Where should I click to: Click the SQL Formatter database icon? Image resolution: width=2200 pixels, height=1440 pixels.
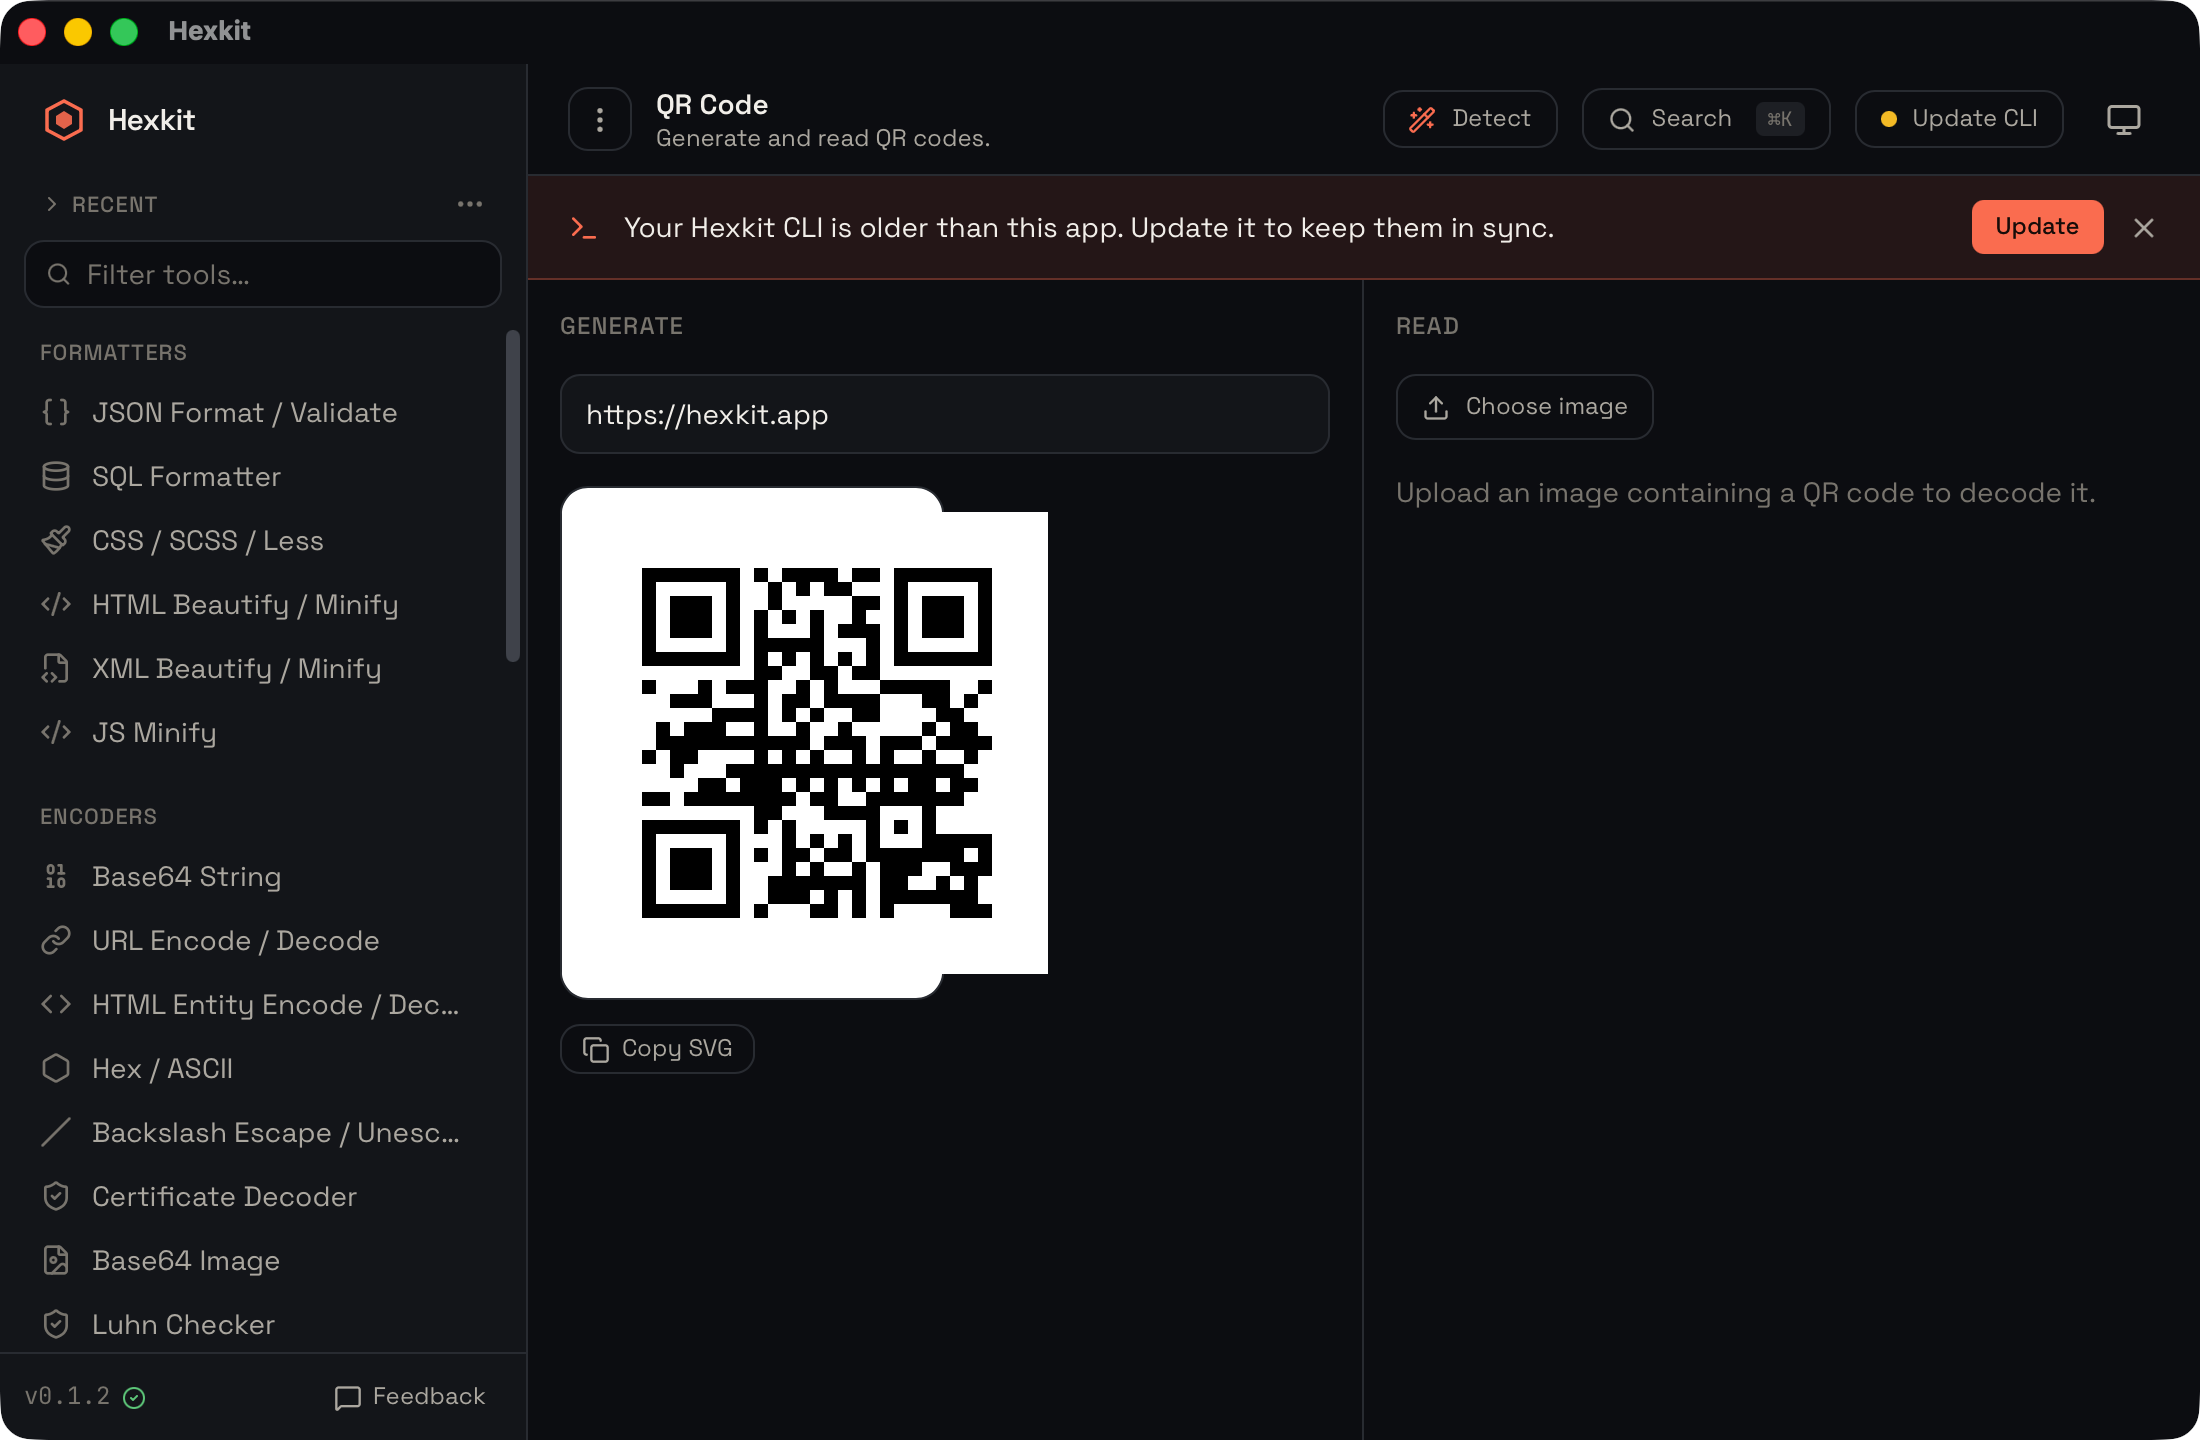(x=56, y=476)
